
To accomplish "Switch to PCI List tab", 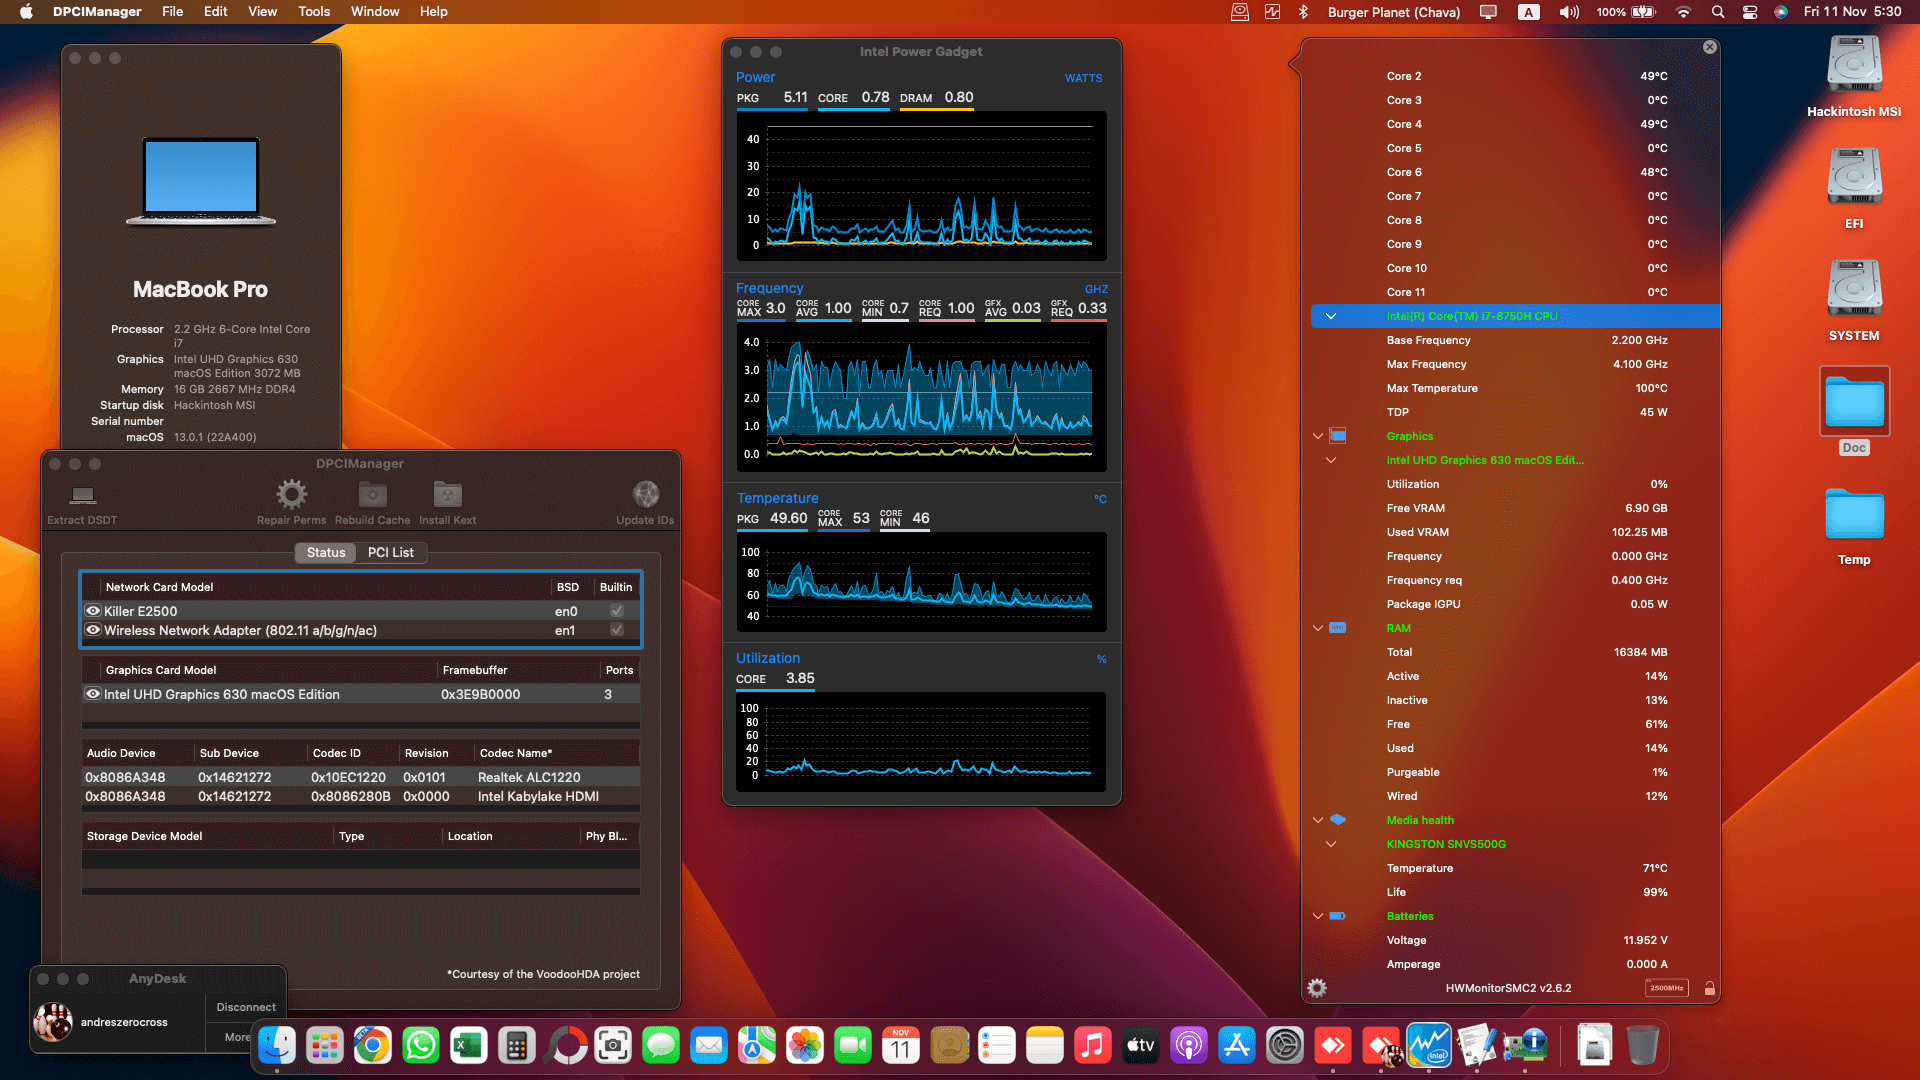I will (x=391, y=552).
